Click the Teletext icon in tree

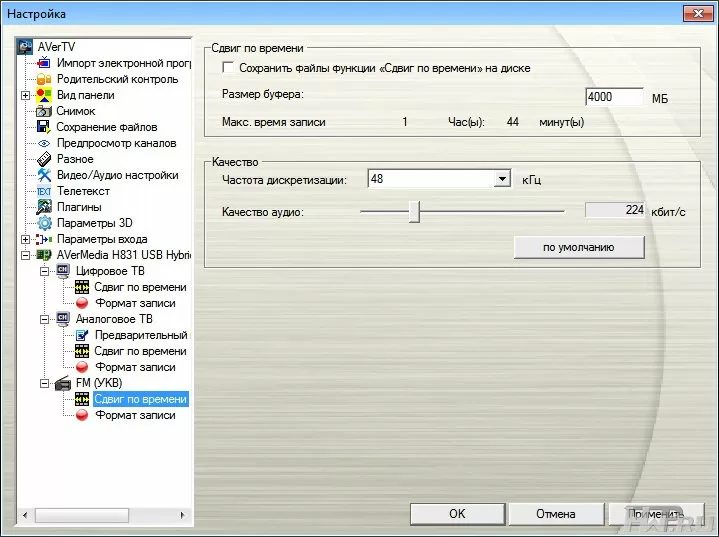[44, 191]
